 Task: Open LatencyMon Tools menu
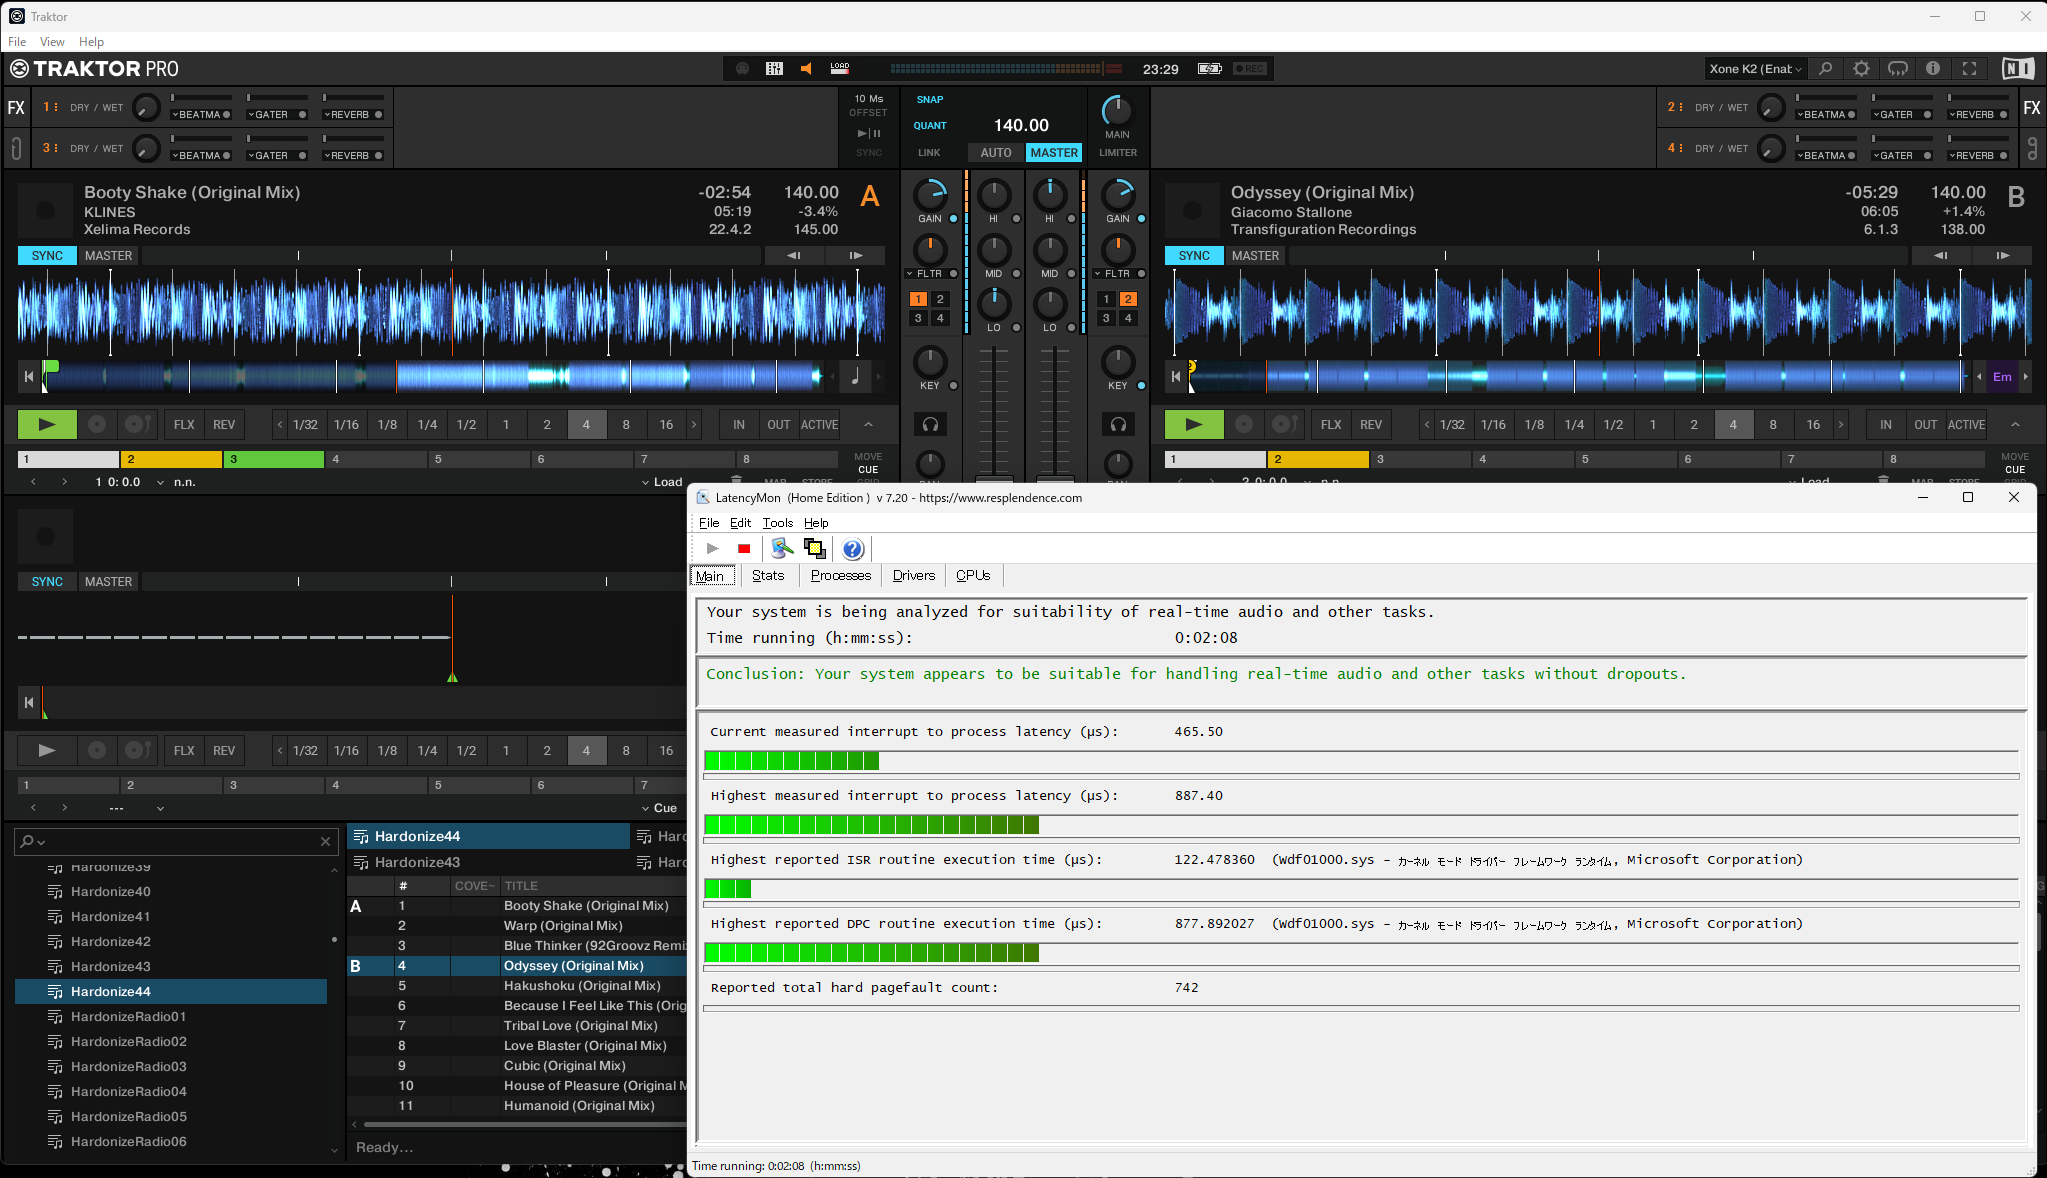point(777,523)
